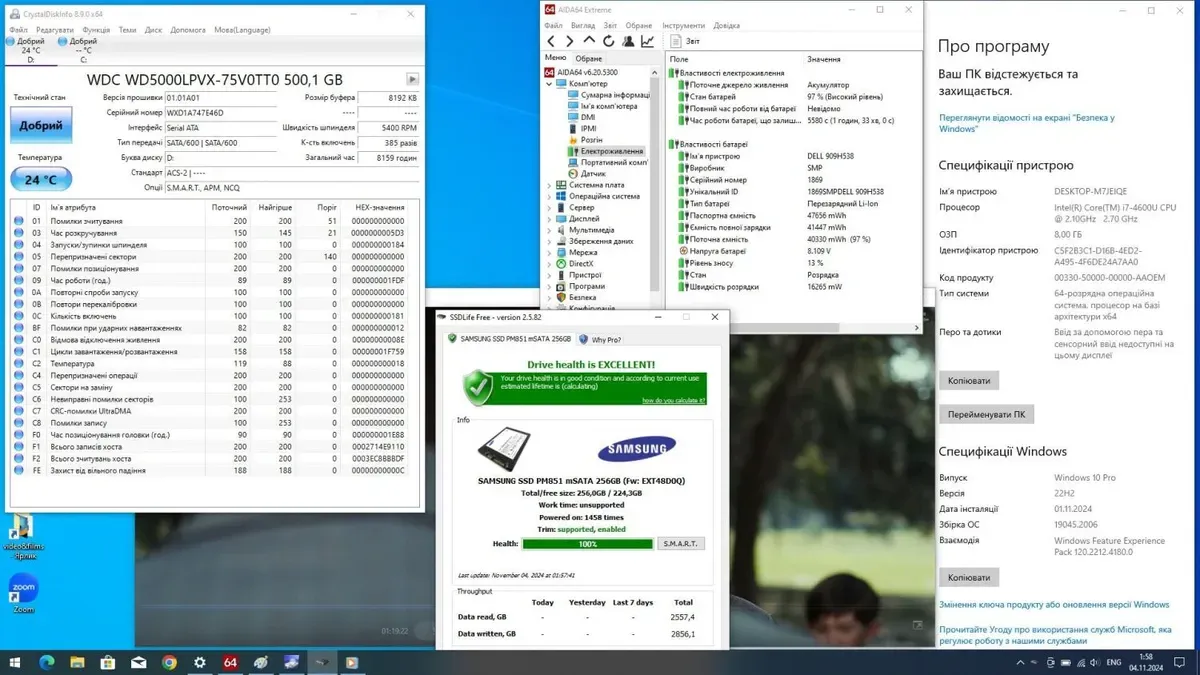This screenshot has height=675, width=1200.
Task: Open the AIDA64 graph chart toolbar icon
Action: (647, 41)
